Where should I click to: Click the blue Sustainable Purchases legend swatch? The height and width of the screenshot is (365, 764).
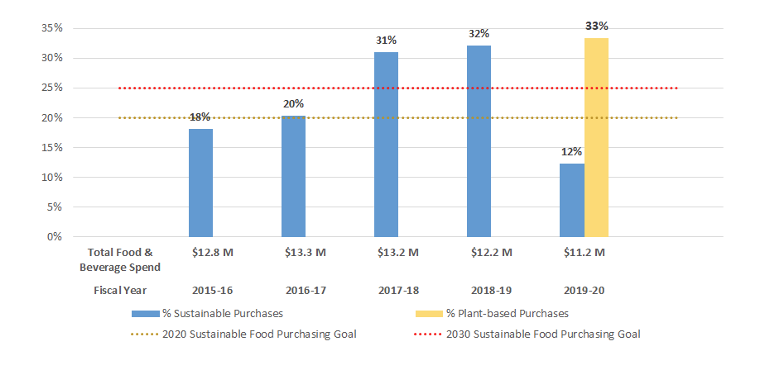tap(146, 314)
